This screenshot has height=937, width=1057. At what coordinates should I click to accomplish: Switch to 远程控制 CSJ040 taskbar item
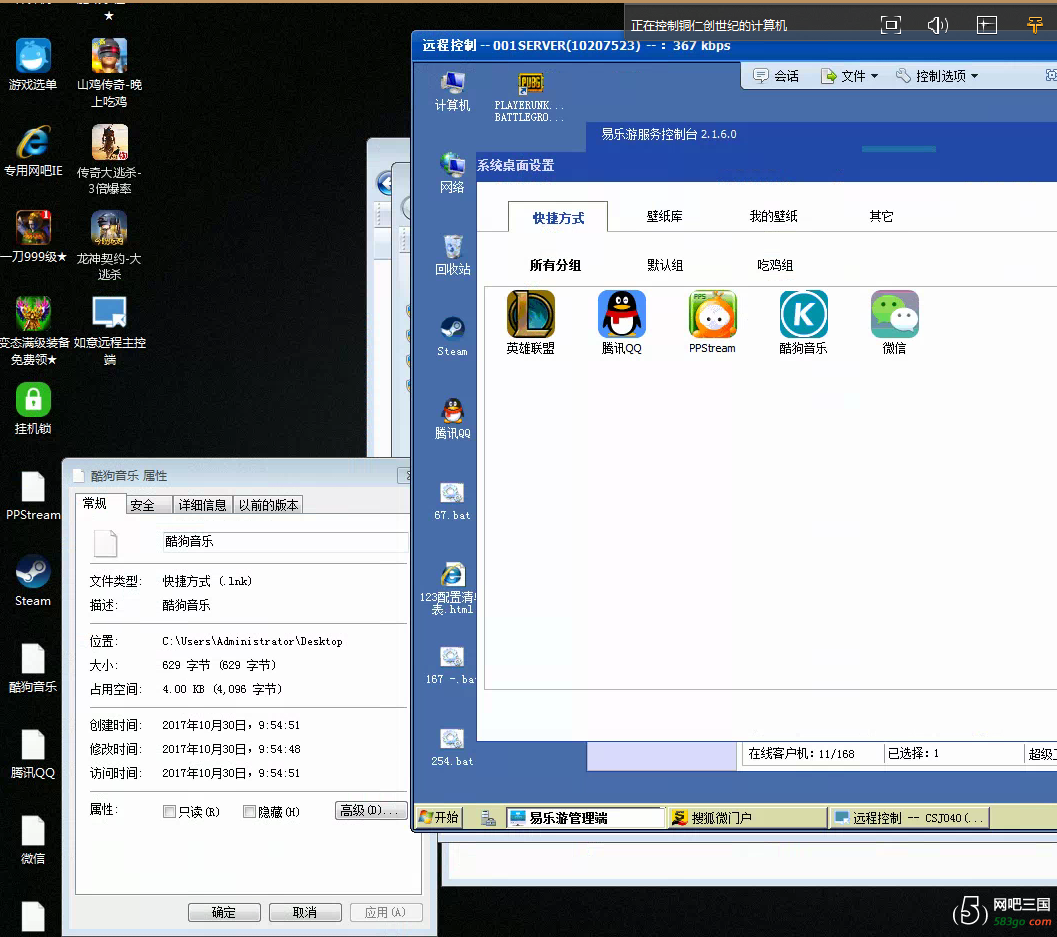910,818
